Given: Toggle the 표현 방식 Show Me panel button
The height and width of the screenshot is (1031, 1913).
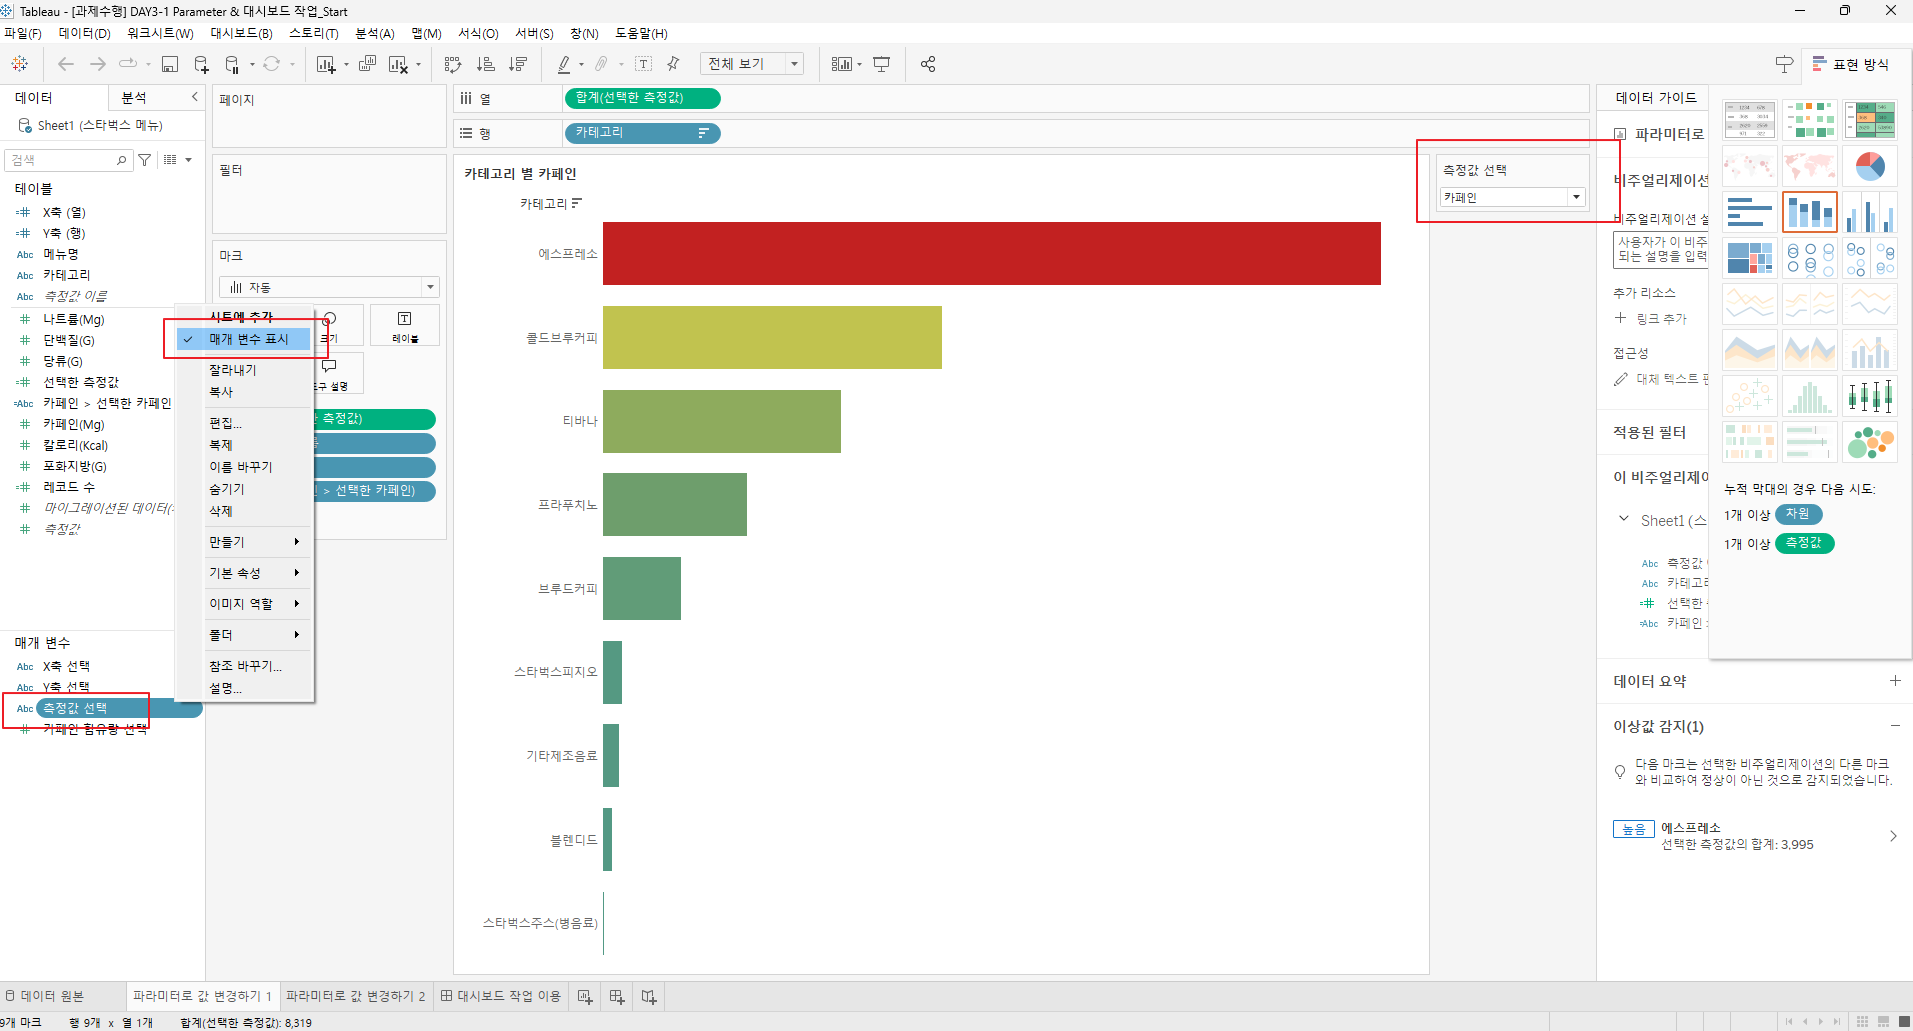Looking at the screenshot, I should pyautogui.click(x=1851, y=64).
